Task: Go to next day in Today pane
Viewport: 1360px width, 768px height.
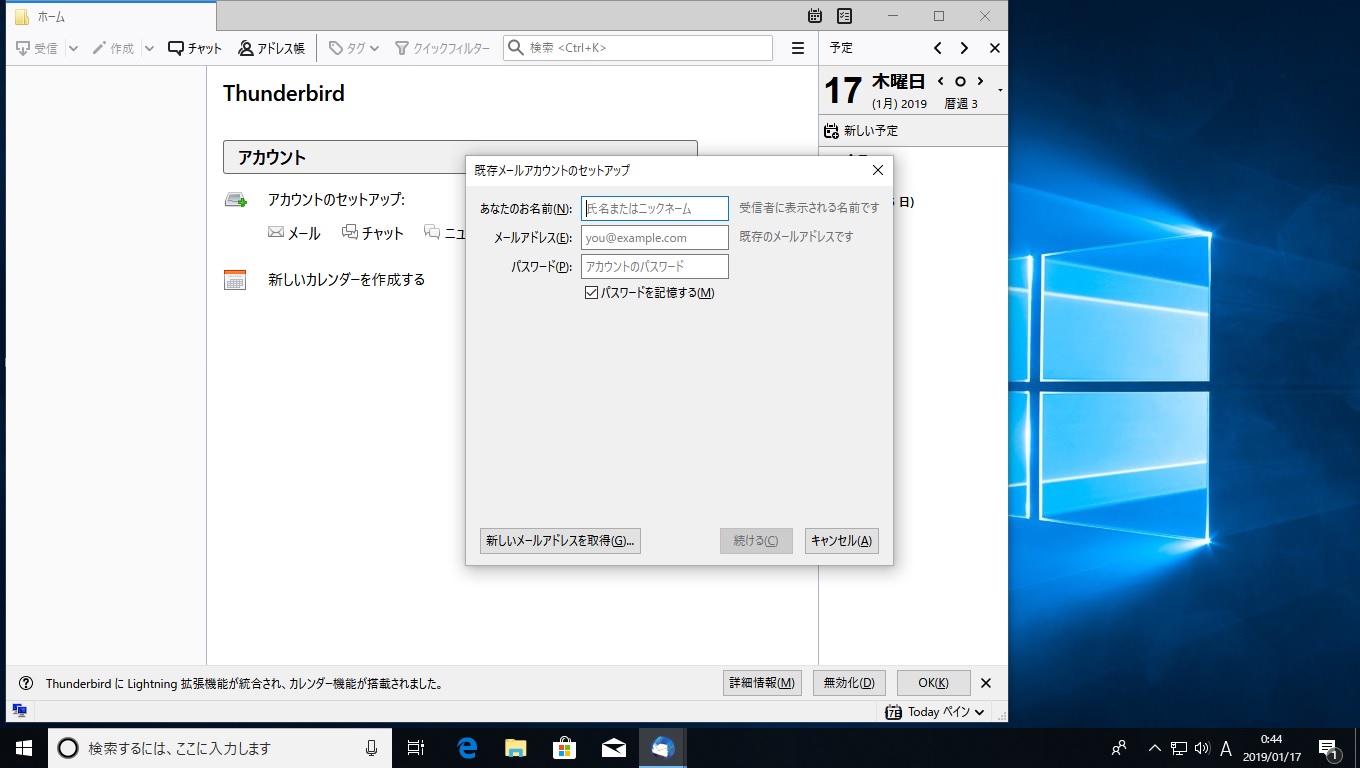Action: click(980, 82)
